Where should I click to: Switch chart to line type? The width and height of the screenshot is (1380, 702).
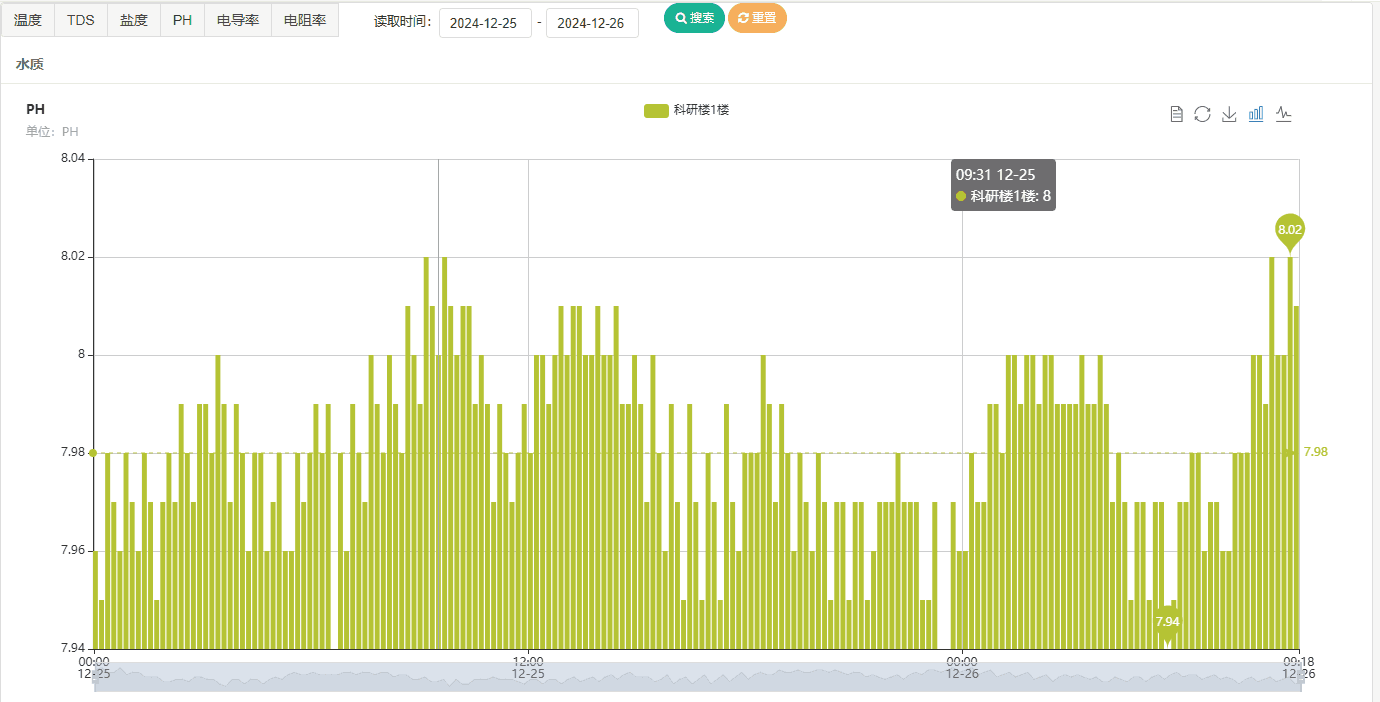click(x=1284, y=114)
